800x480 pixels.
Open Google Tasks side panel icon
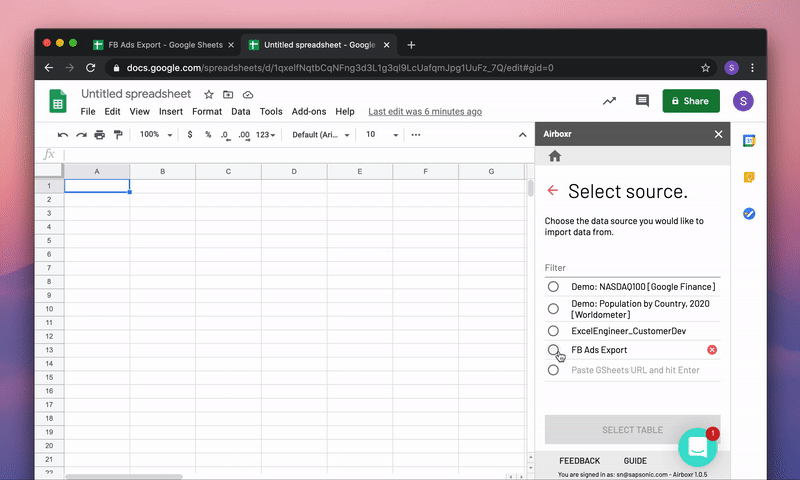coord(748,214)
